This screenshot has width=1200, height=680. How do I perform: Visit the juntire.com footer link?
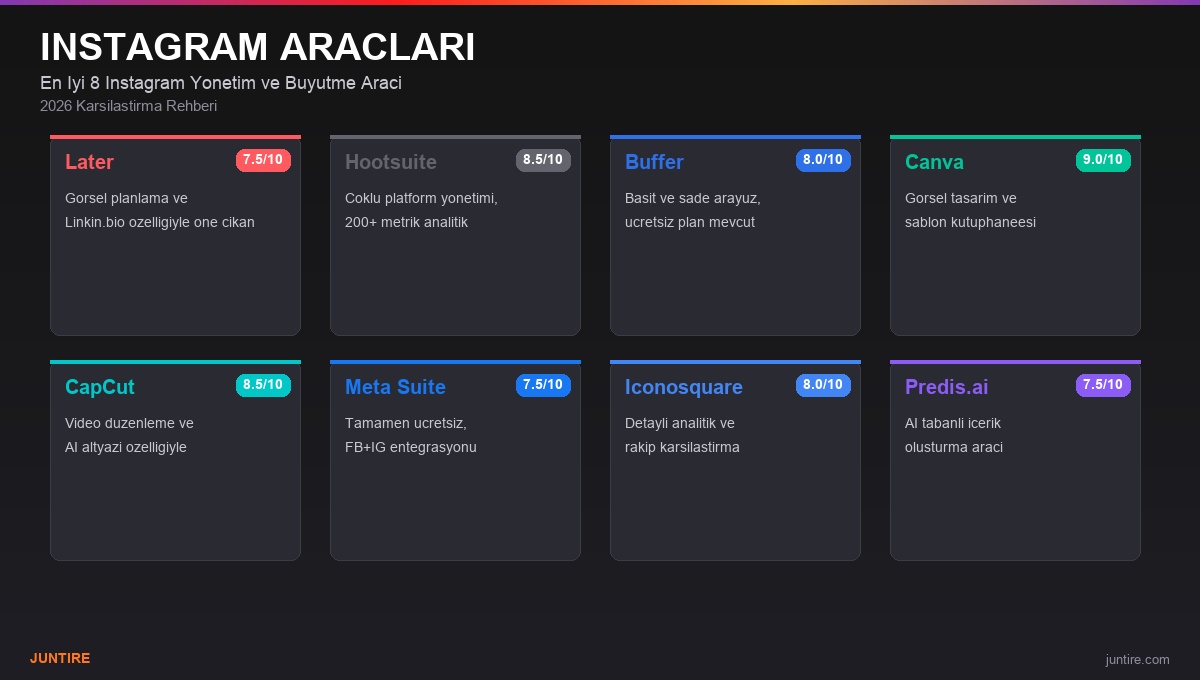pos(1137,660)
